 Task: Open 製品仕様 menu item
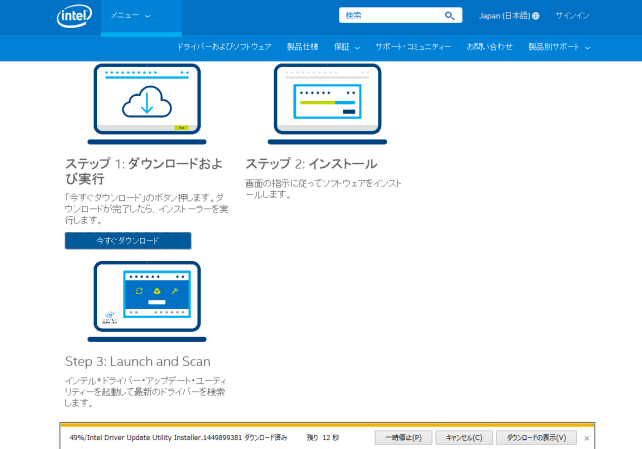click(303, 47)
